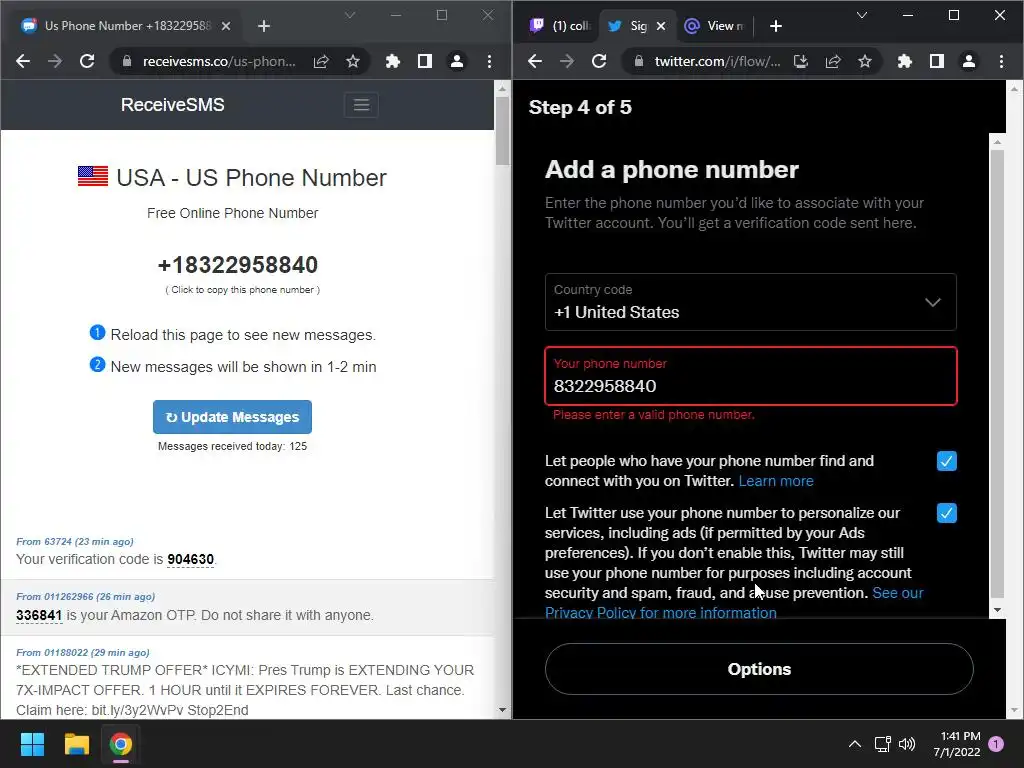Click install app icon in Twitter address bar

click(801, 61)
